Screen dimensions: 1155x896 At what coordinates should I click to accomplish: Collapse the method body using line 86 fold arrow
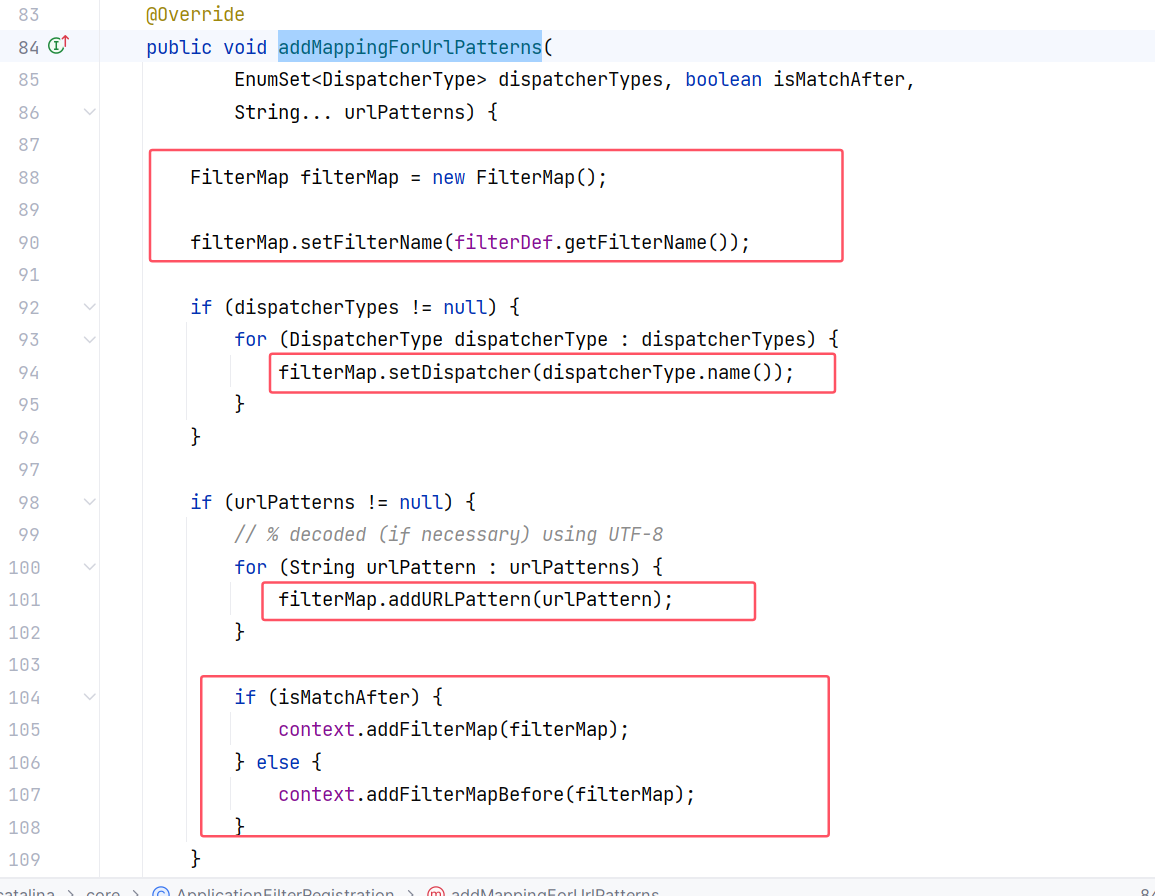(90, 112)
